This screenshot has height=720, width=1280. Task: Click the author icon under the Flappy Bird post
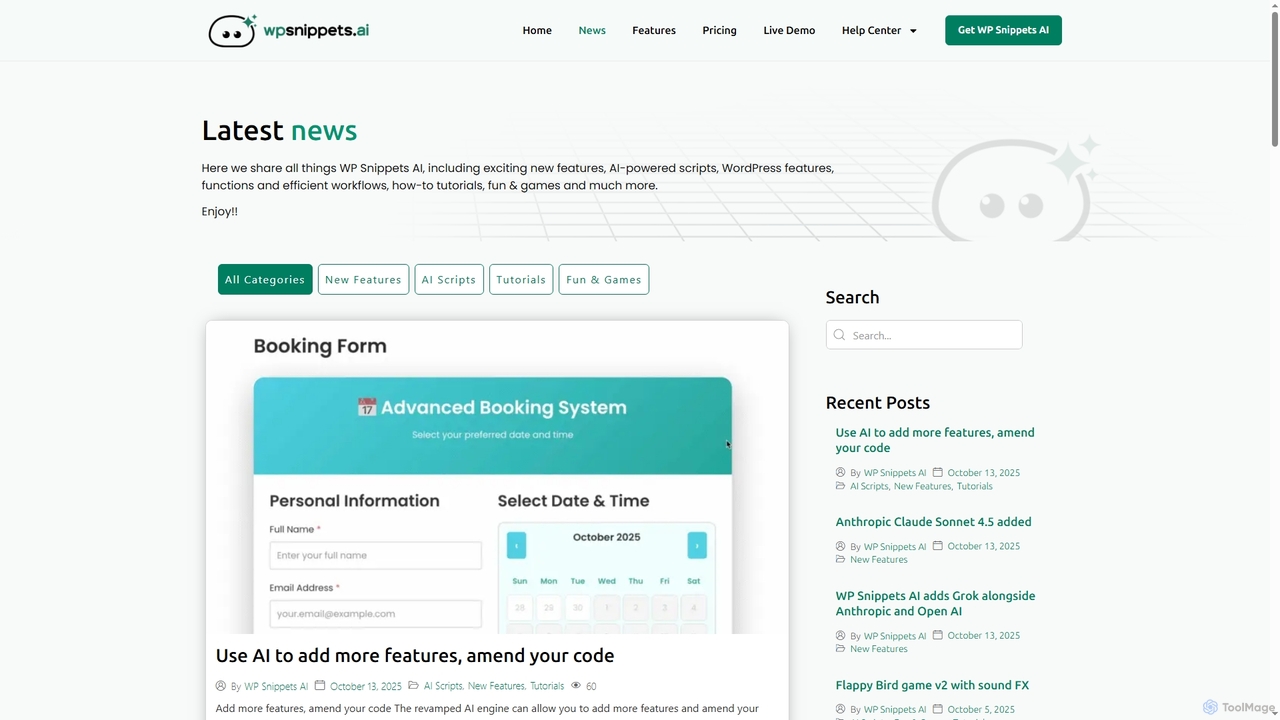(841, 709)
